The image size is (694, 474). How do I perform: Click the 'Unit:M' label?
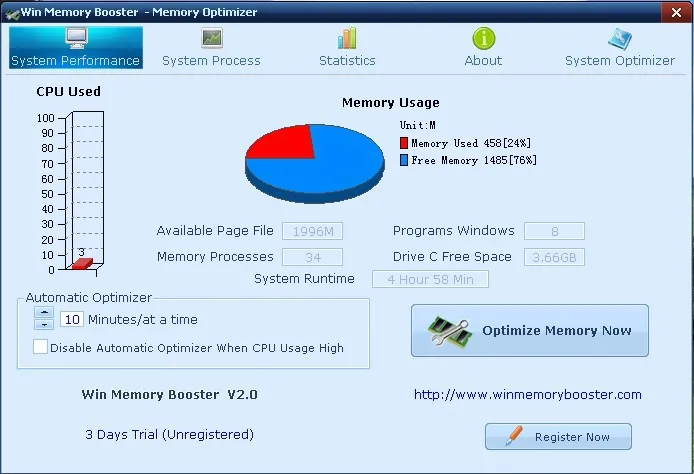coord(417,125)
